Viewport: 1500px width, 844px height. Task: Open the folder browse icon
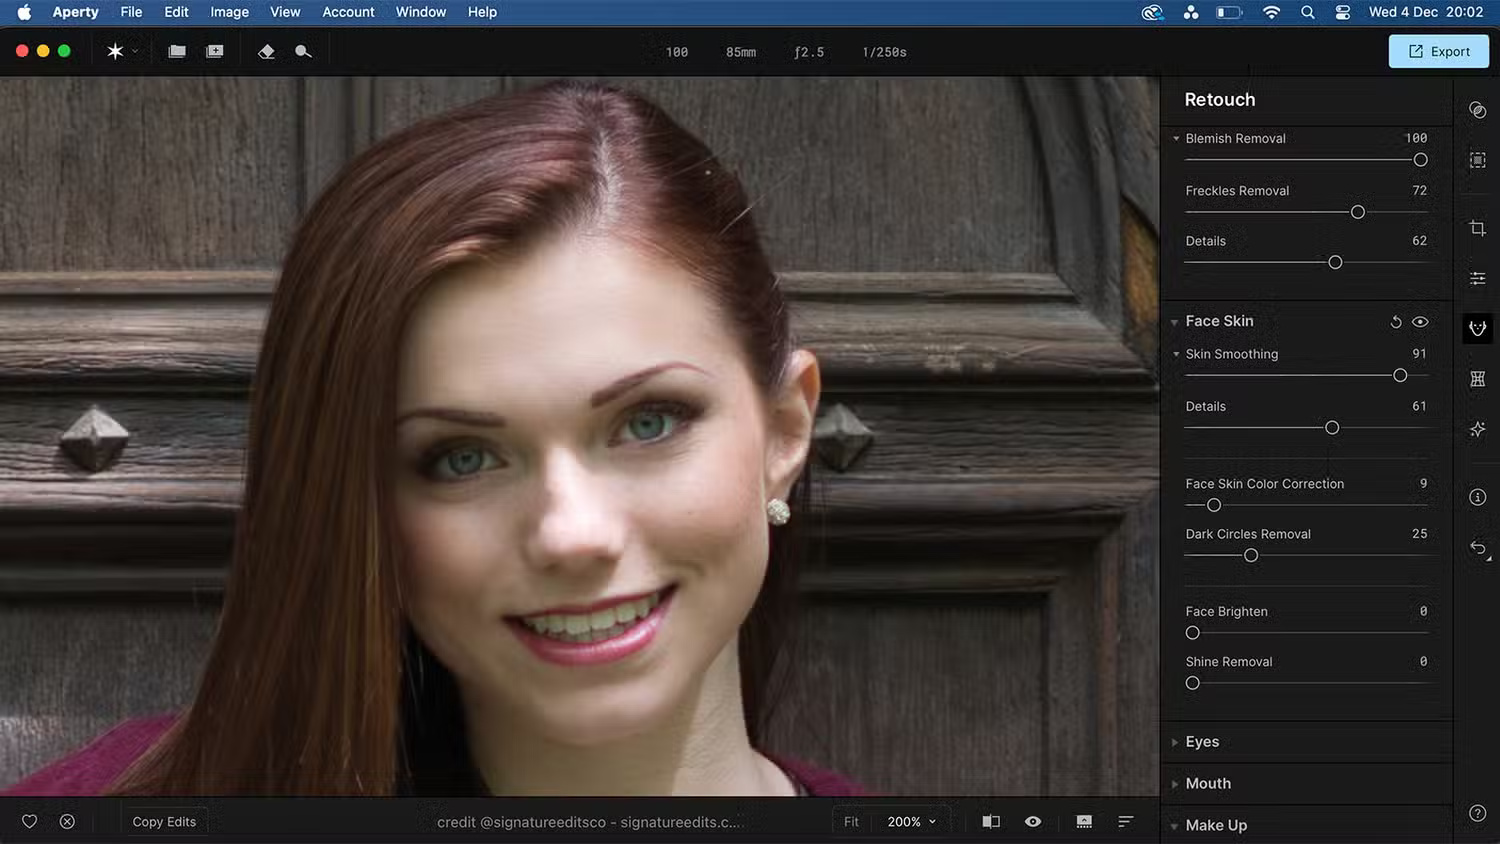click(x=177, y=52)
